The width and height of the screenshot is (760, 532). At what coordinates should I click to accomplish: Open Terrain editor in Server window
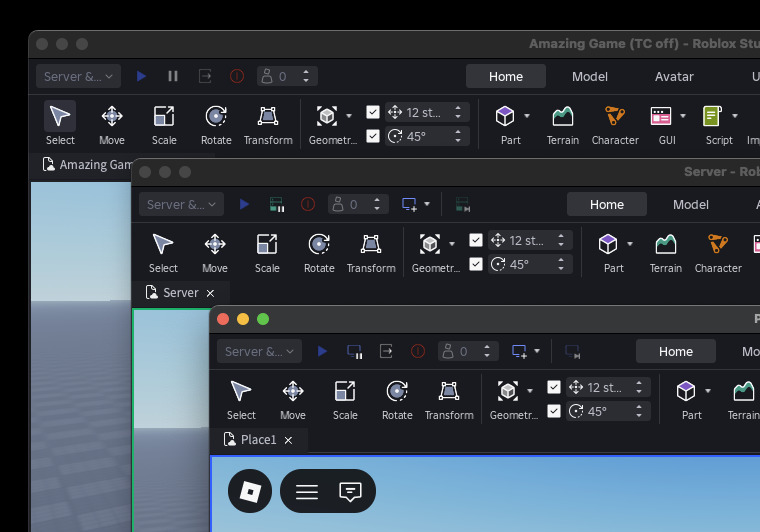[x=665, y=251]
